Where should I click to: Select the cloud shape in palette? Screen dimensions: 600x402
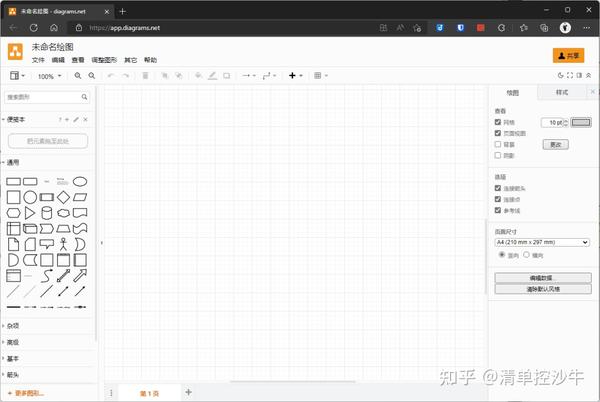pos(64,213)
